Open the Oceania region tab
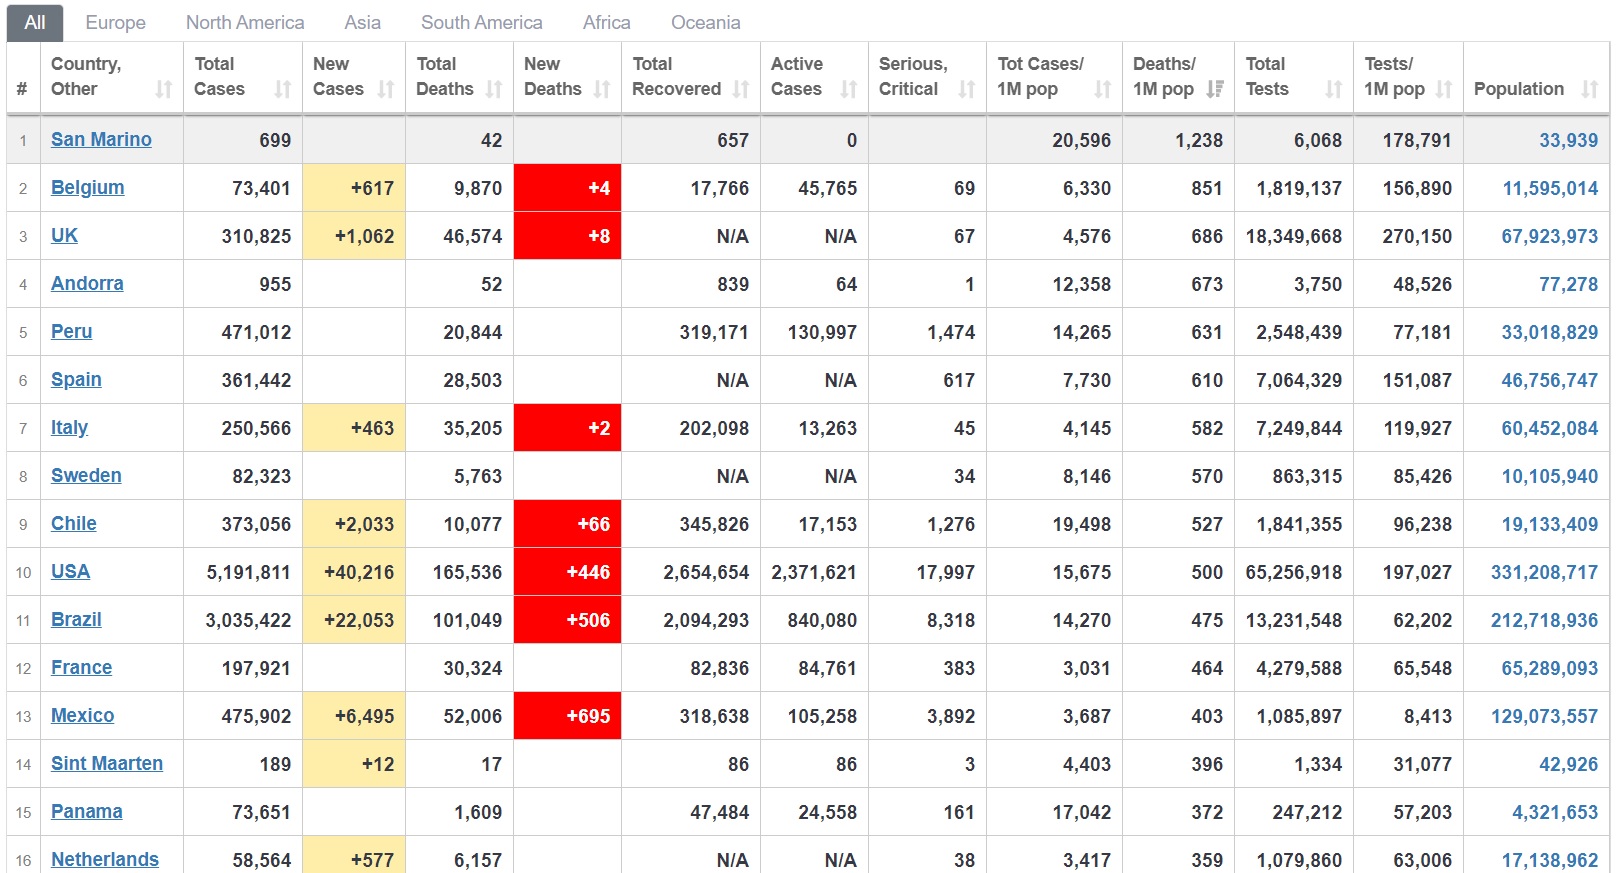1621x873 pixels. 705,22
